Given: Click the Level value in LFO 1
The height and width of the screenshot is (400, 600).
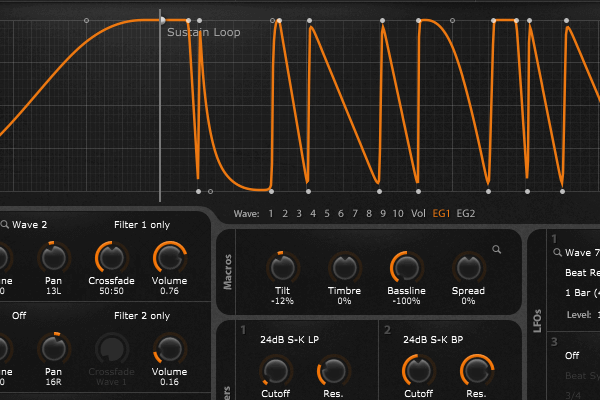Looking at the screenshot, I should pos(598,315).
